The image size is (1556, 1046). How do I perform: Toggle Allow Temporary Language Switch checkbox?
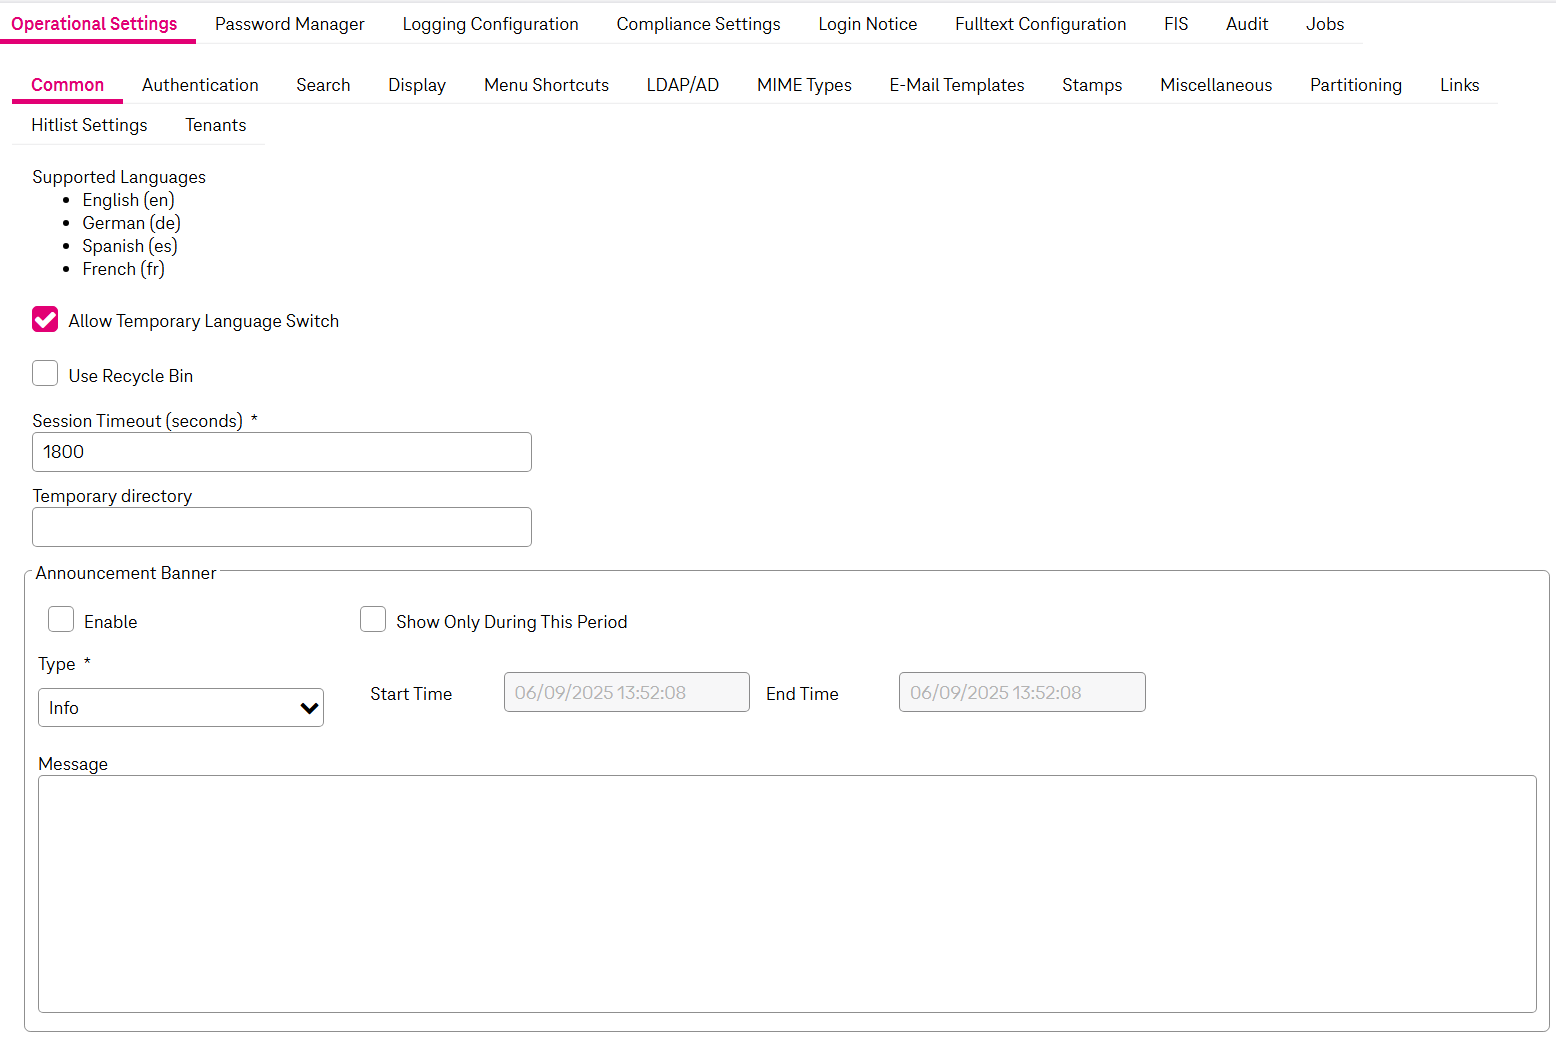pyautogui.click(x=45, y=320)
